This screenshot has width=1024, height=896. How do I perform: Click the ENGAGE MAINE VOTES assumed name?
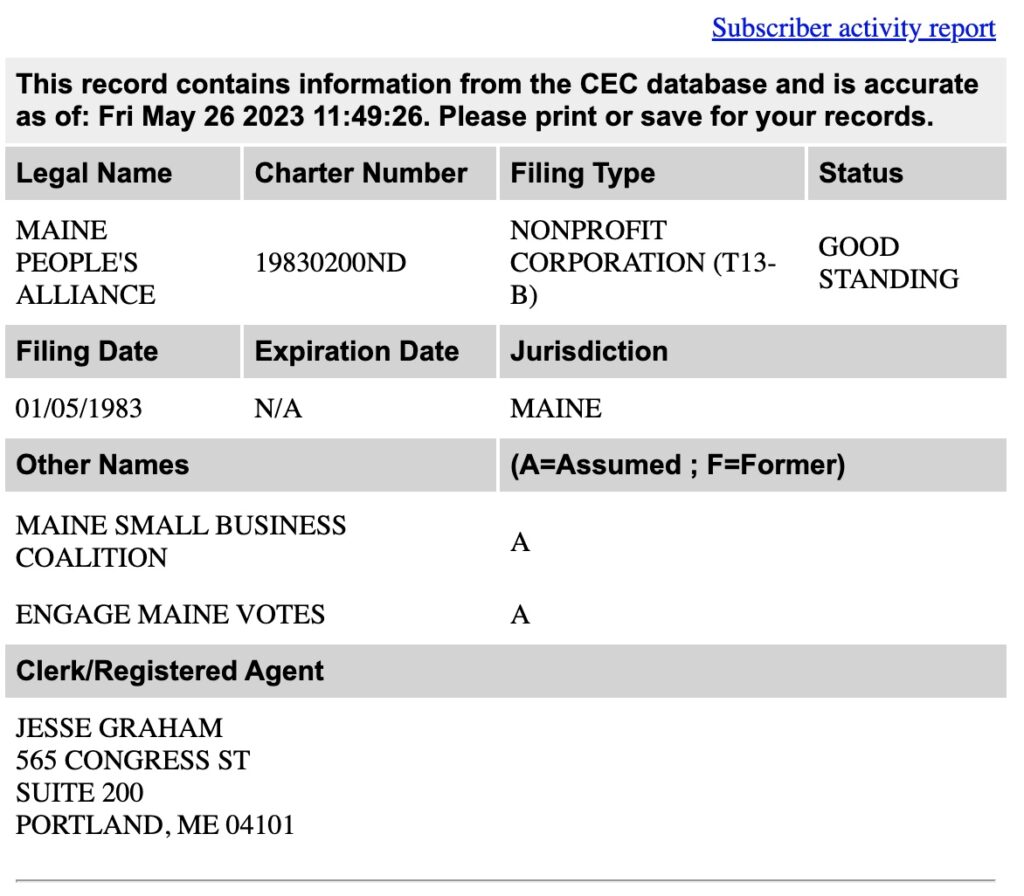[170, 614]
